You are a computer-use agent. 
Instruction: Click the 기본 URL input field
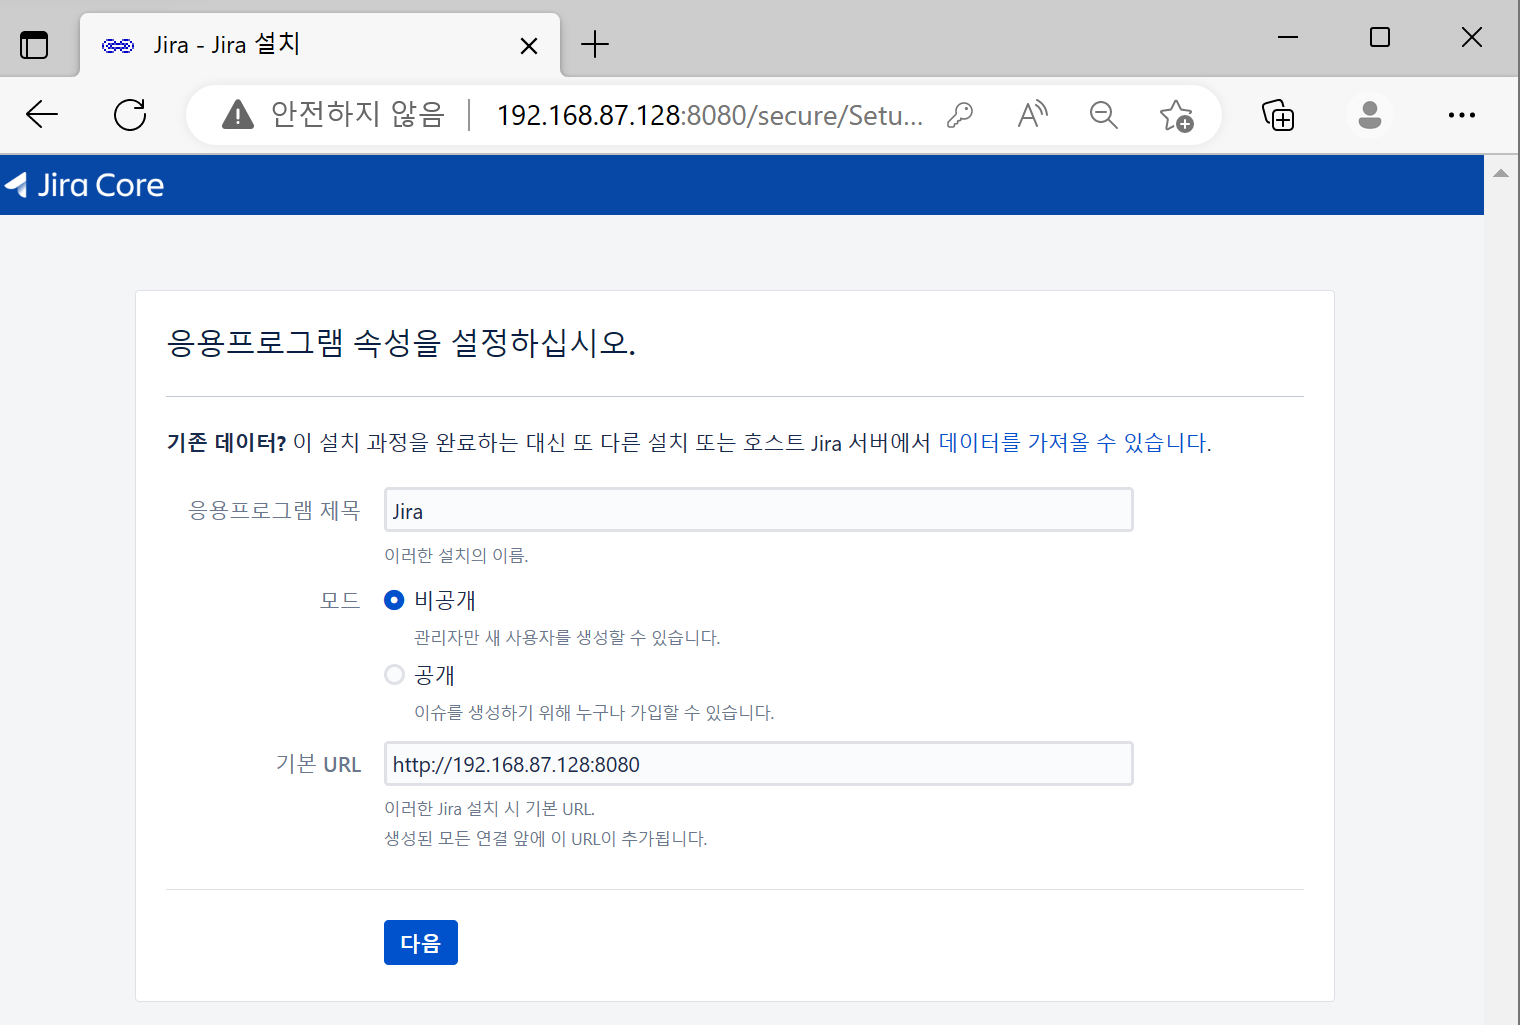759,764
